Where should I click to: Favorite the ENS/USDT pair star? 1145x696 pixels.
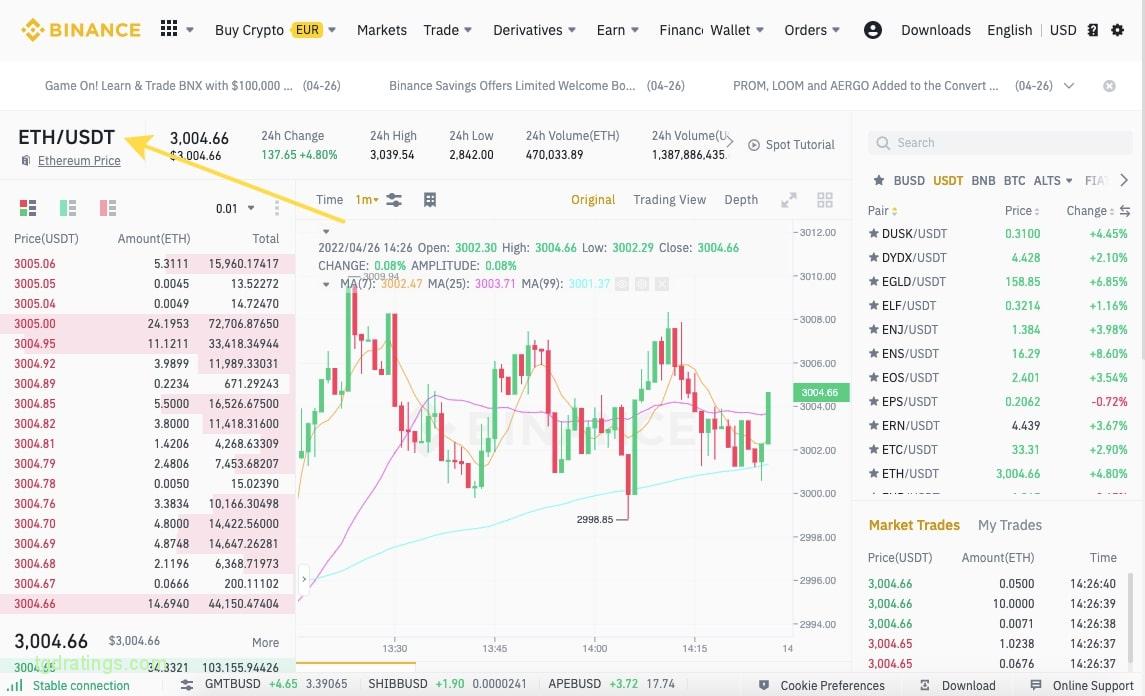click(873, 353)
